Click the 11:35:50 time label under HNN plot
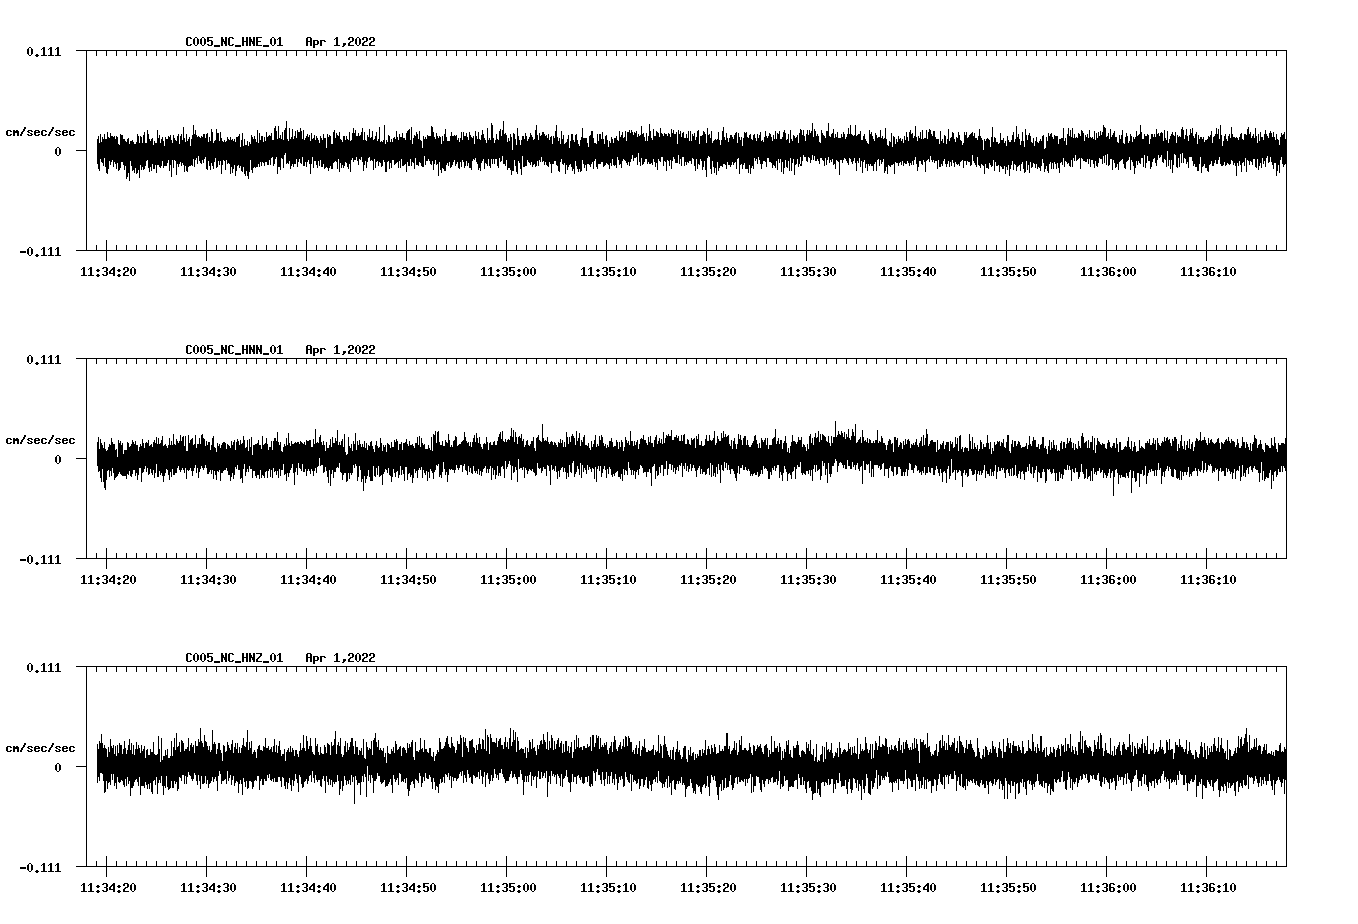 coord(1008,580)
